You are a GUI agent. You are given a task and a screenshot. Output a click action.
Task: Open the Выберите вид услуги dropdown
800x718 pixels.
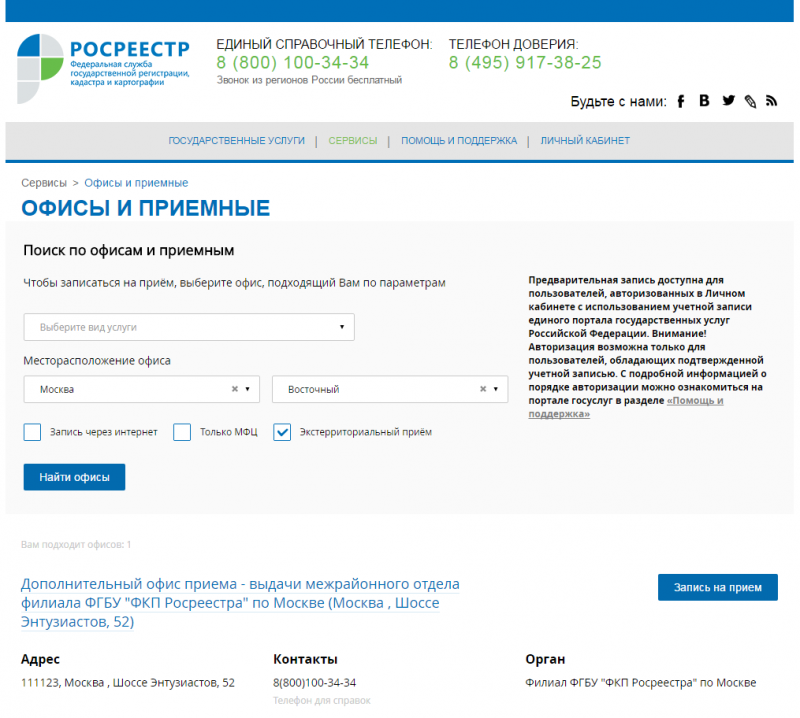[189, 327]
